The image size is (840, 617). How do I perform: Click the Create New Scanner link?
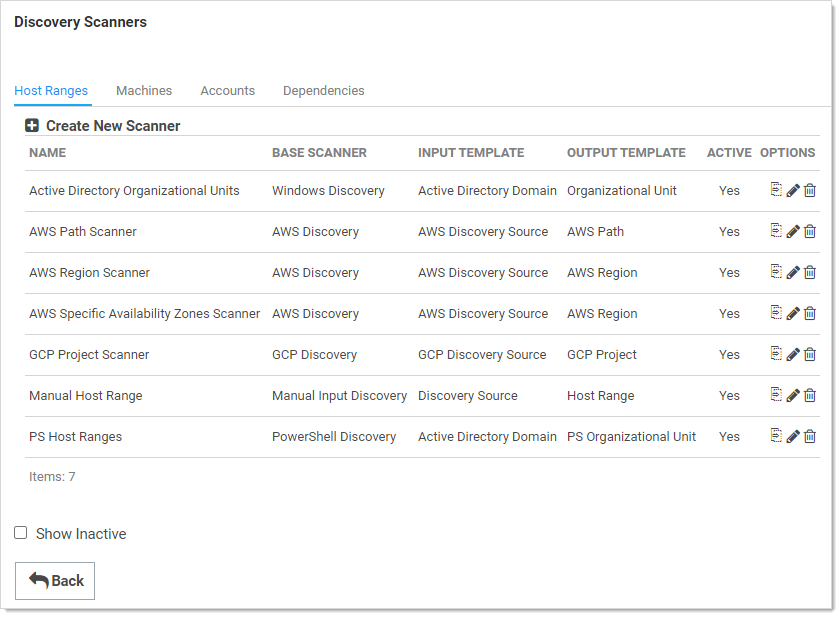(113, 126)
